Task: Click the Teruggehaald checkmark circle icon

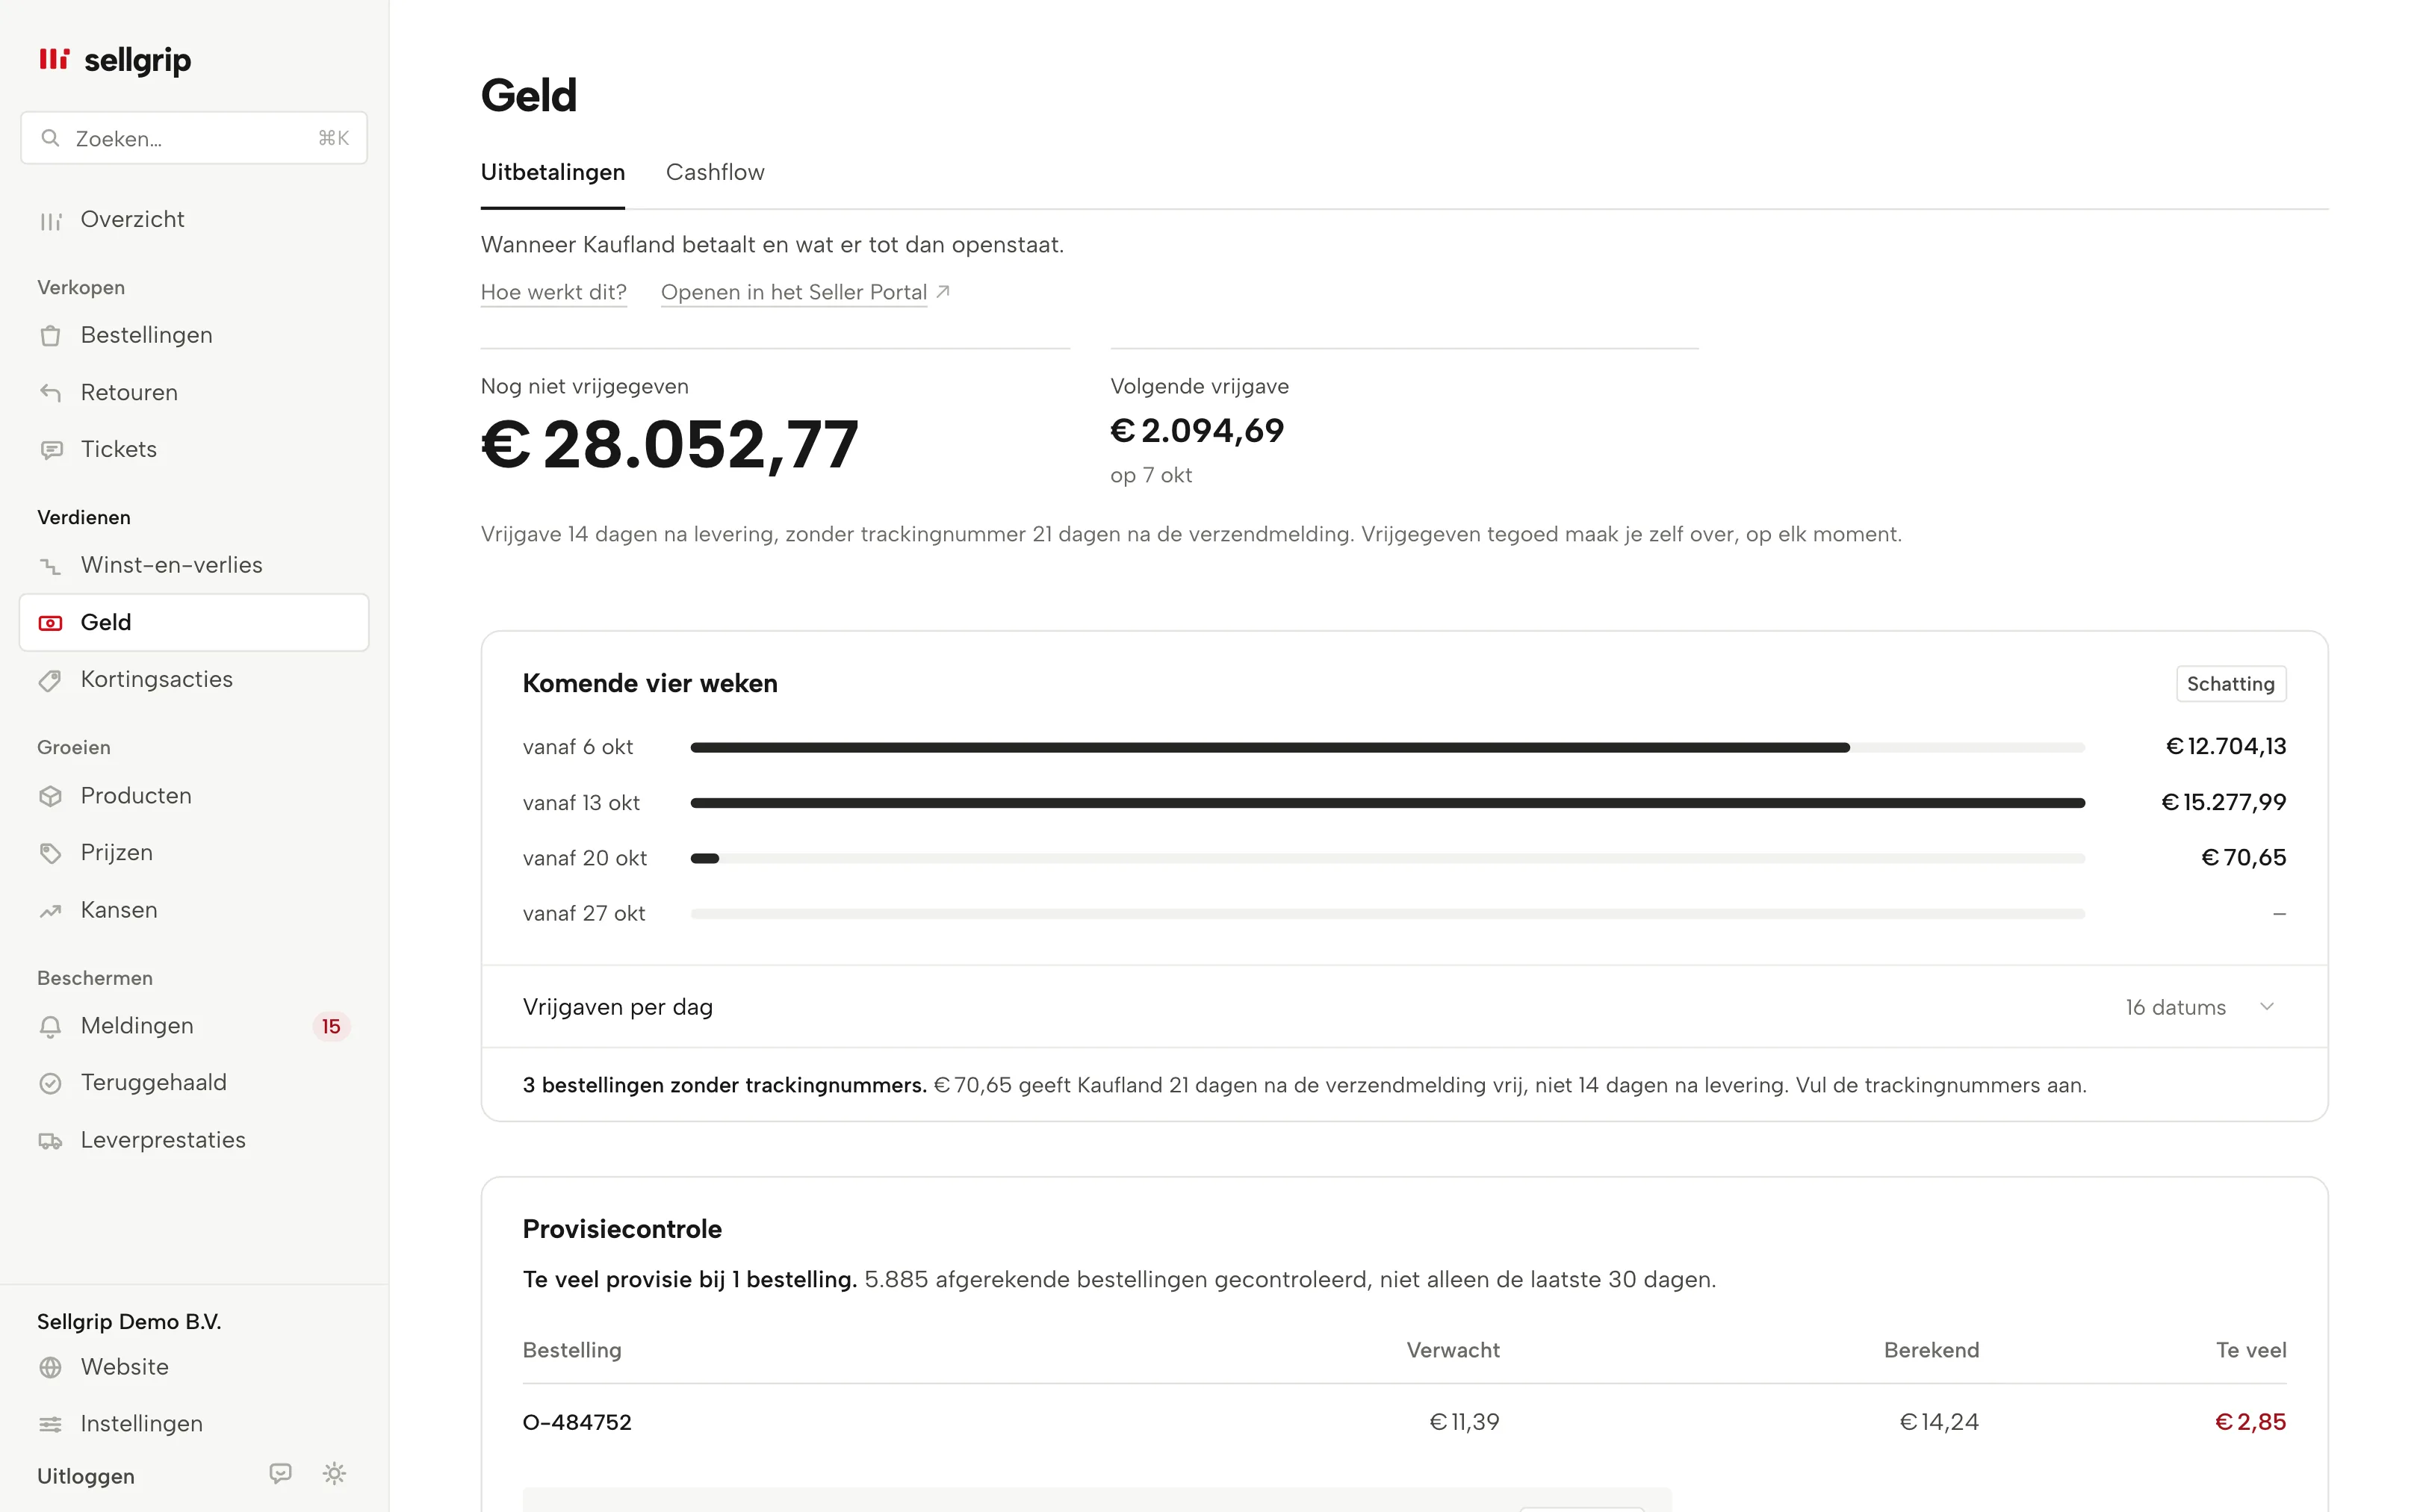Action: 50,1083
